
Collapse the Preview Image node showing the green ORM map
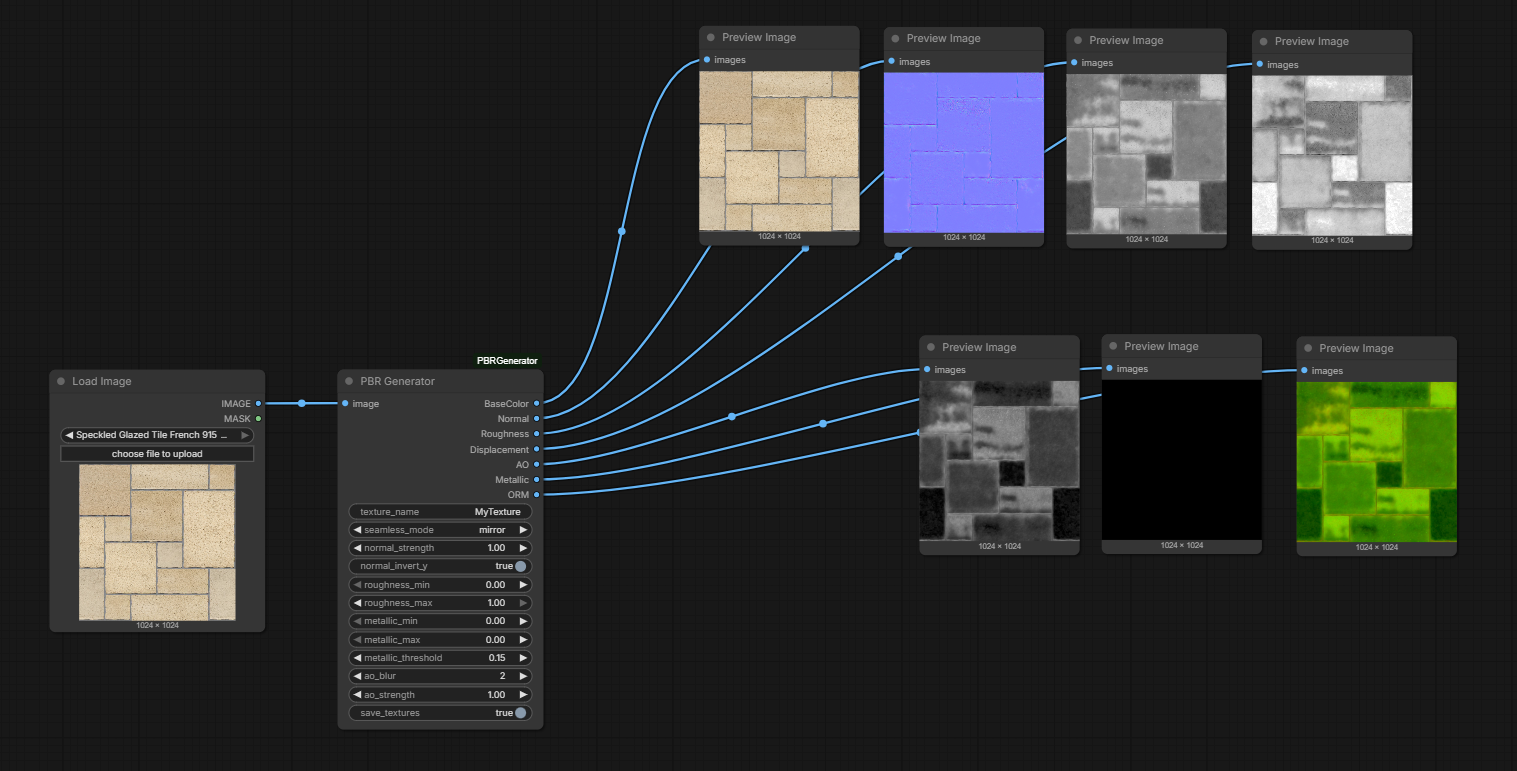(1308, 348)
